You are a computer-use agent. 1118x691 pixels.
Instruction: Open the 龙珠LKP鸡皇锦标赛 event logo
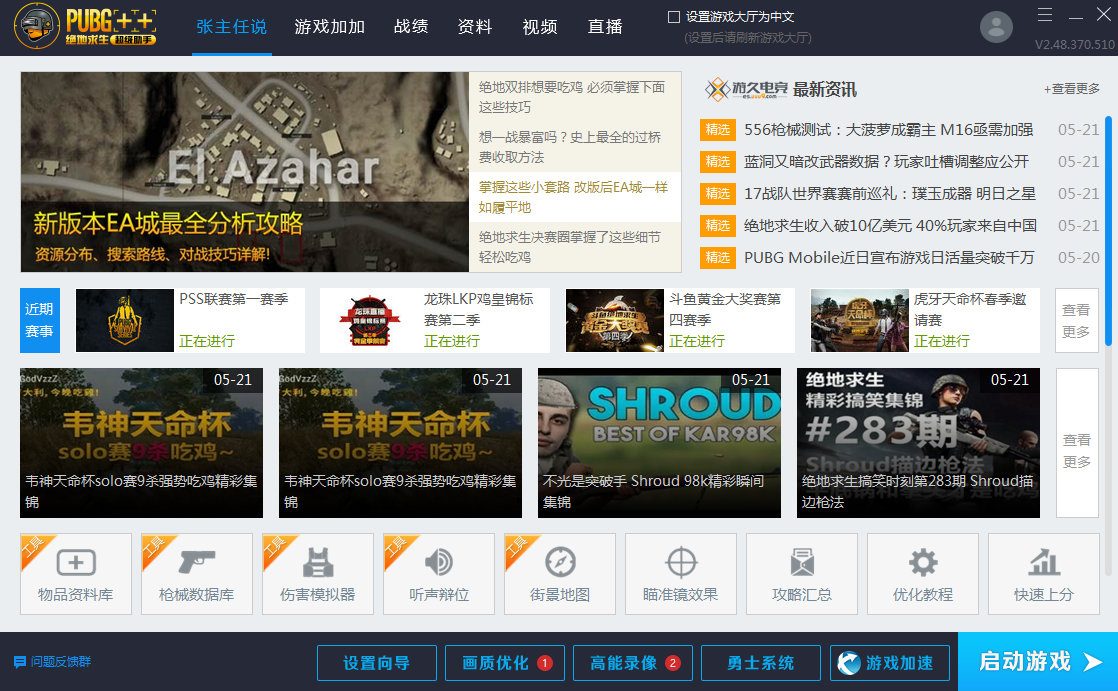369,320
